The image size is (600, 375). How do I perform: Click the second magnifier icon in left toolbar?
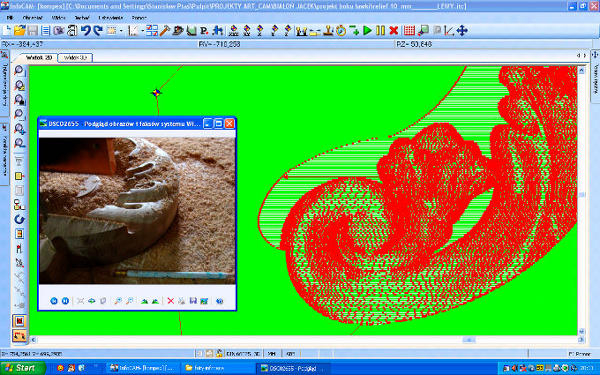[19, 85]
